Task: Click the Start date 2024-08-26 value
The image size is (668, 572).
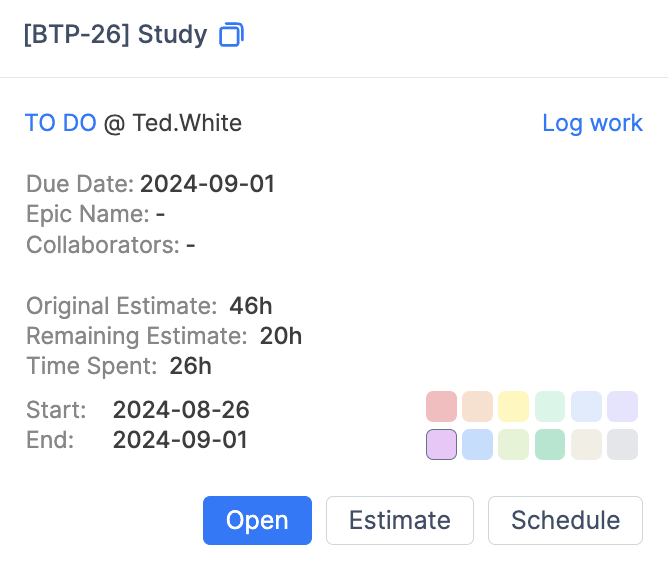Action: click(181, 409)
